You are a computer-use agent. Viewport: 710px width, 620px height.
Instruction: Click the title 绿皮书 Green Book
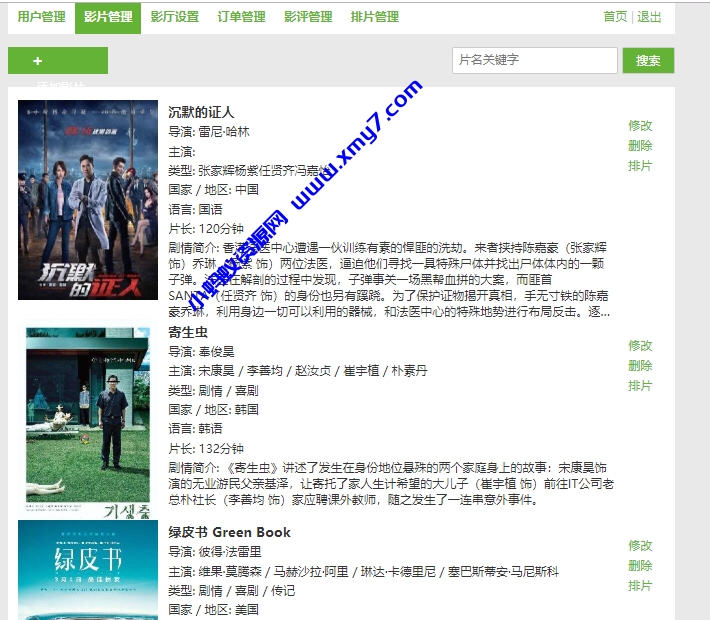click(x=229, y=532)
